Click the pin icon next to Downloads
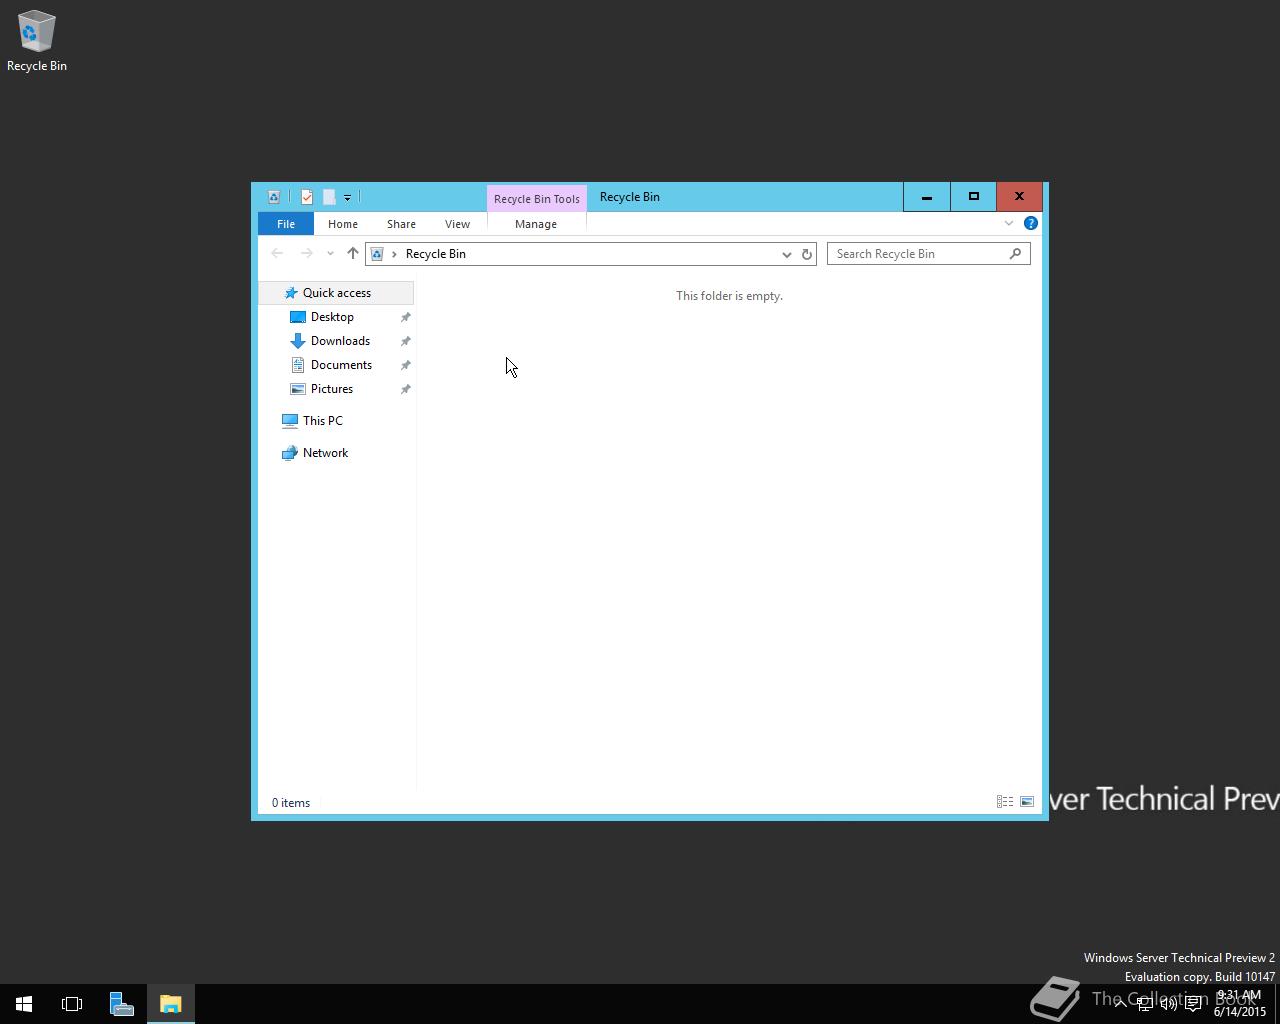 pos(405,341)
